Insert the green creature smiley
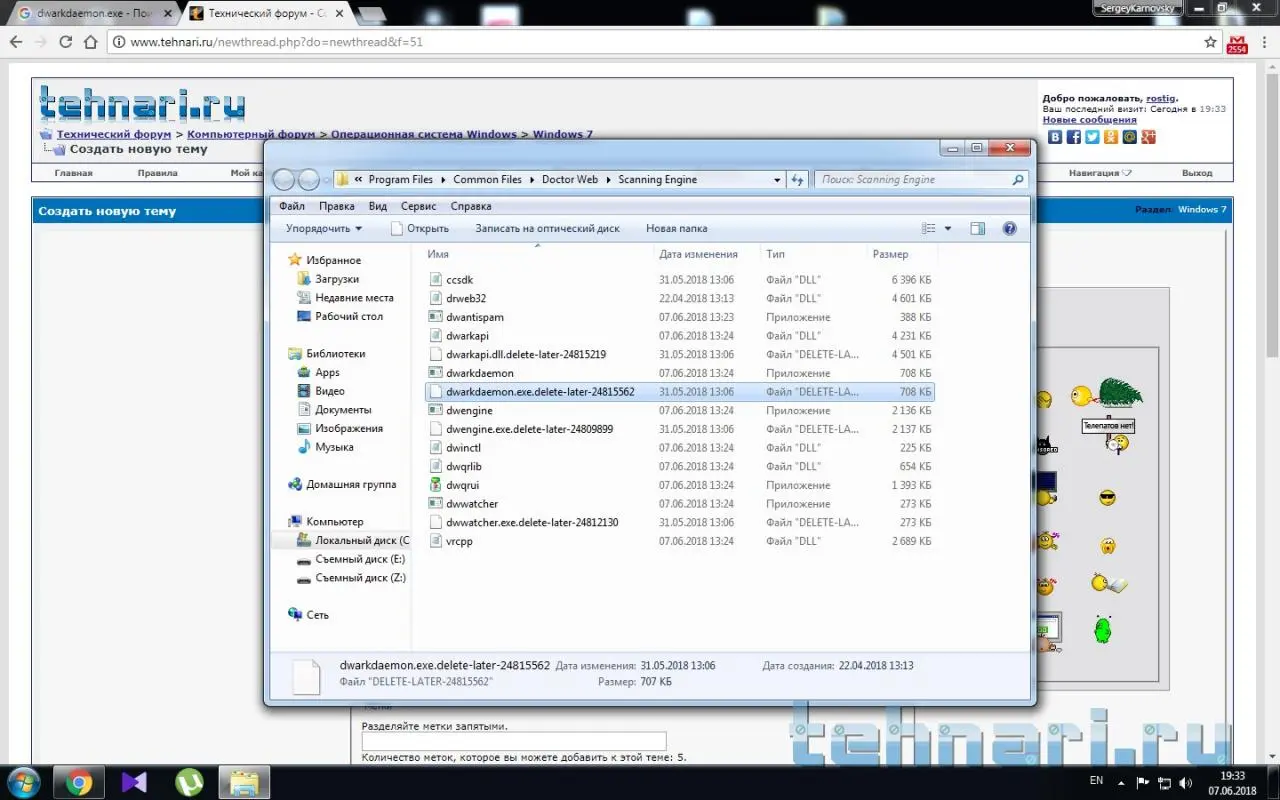This screenshot has width=1280, height=800. (1103, 630)
